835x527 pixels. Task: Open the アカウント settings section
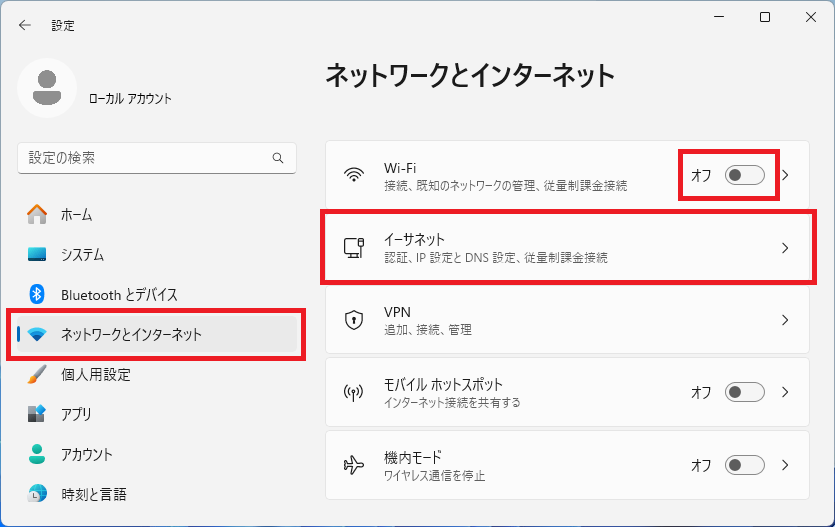click(x=87, y=454)
